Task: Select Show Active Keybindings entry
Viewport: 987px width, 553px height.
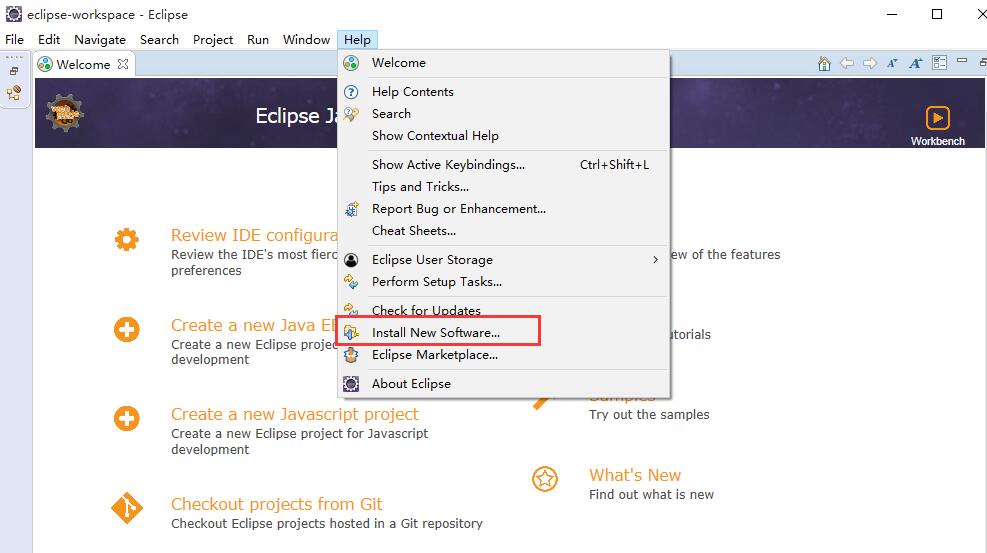Action: (x=504, y=165)
